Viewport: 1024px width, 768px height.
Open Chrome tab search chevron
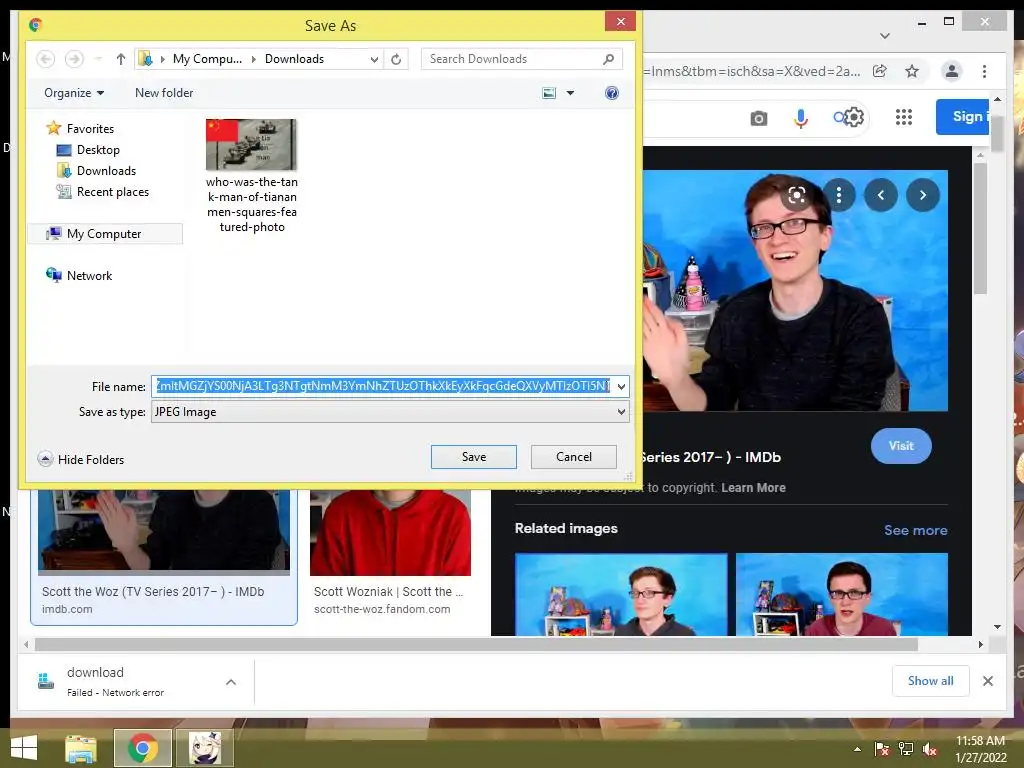[x=884, y=35]
